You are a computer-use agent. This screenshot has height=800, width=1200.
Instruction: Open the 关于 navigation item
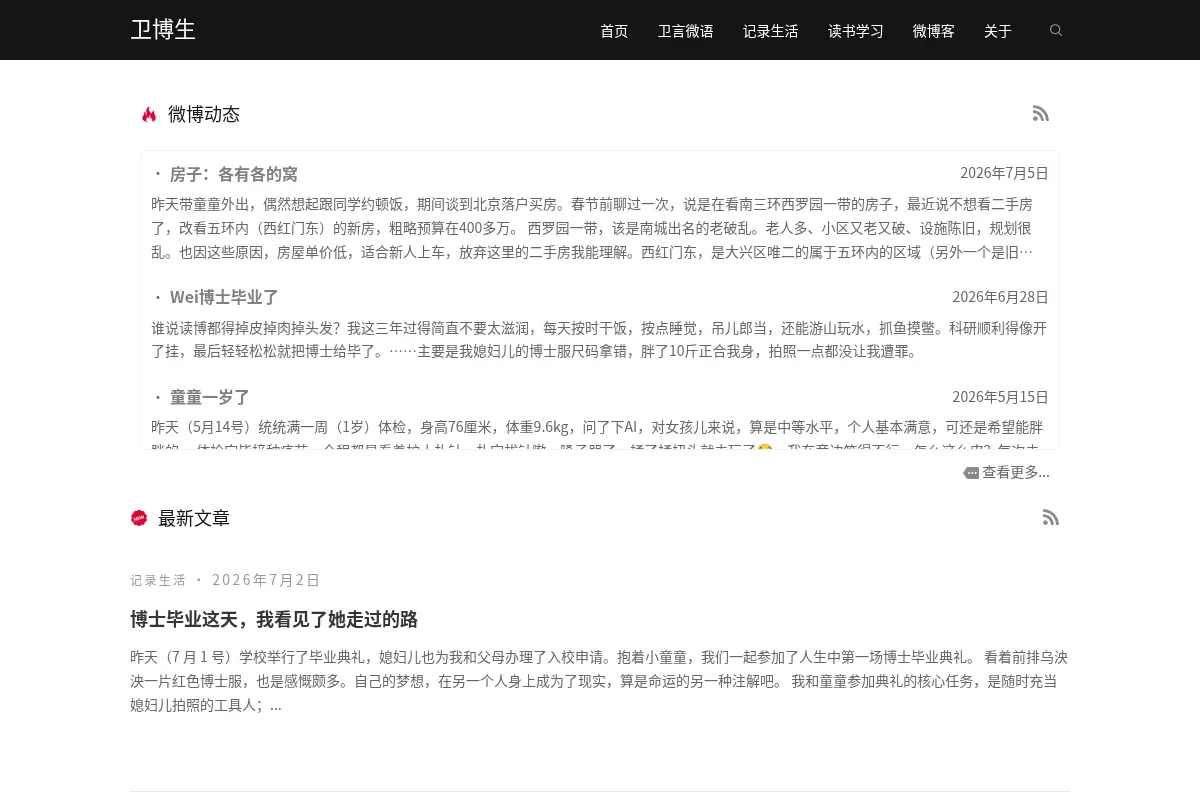998,31
